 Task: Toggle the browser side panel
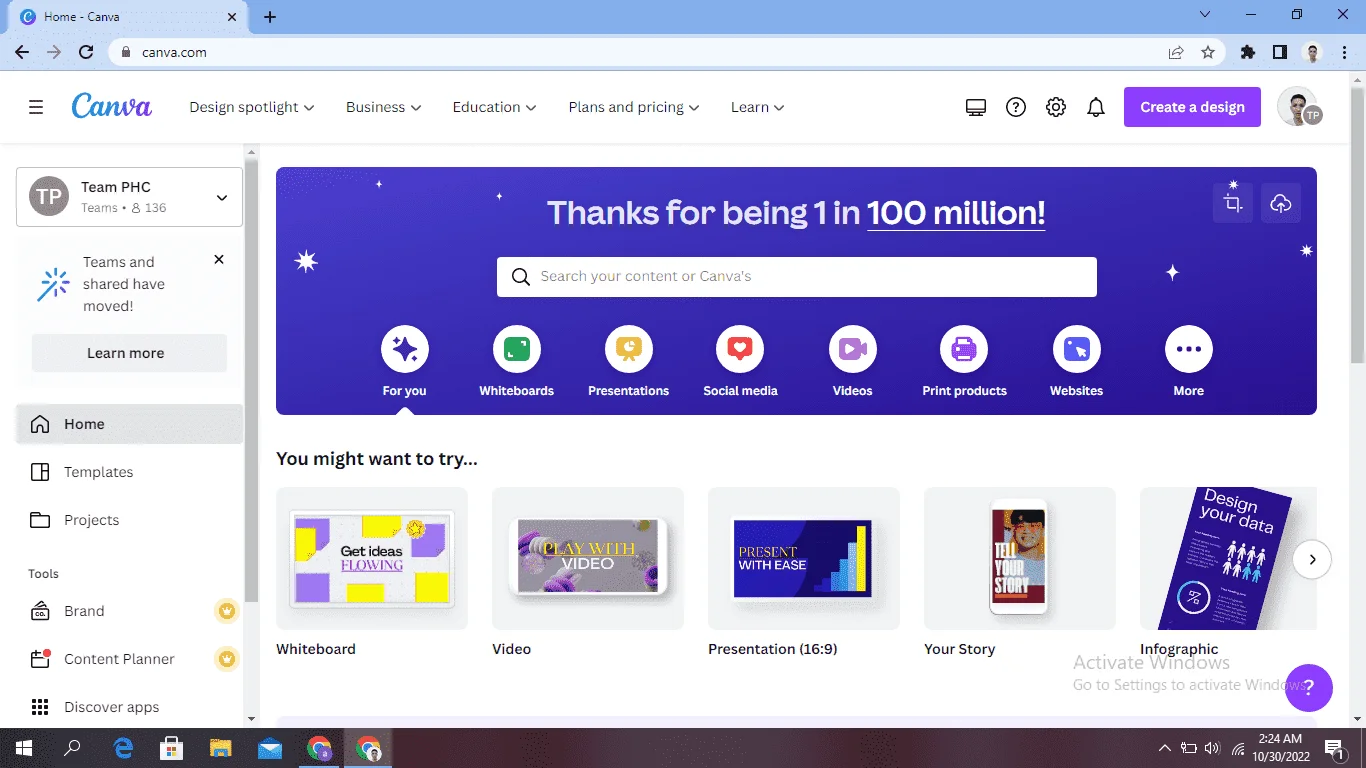[x=1280, y=52]
